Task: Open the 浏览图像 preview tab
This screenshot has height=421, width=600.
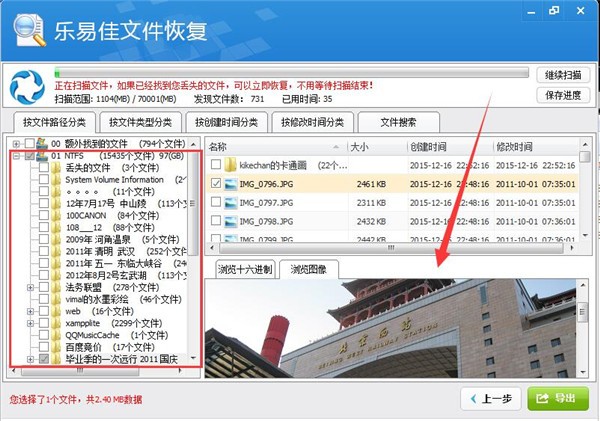Action: [x=308, y=269]
